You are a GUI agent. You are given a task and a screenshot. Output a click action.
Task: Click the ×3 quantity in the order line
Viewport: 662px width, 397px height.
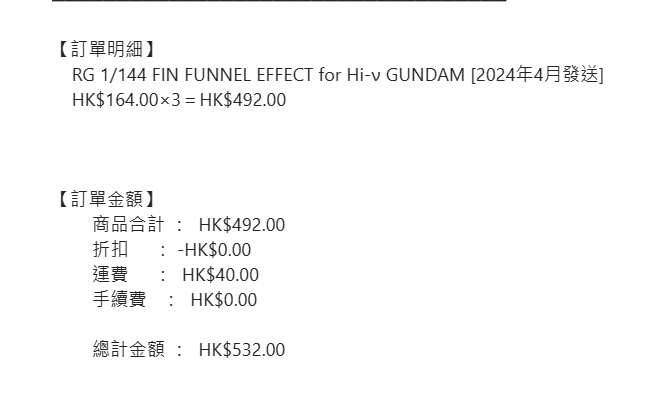(170, 100)
